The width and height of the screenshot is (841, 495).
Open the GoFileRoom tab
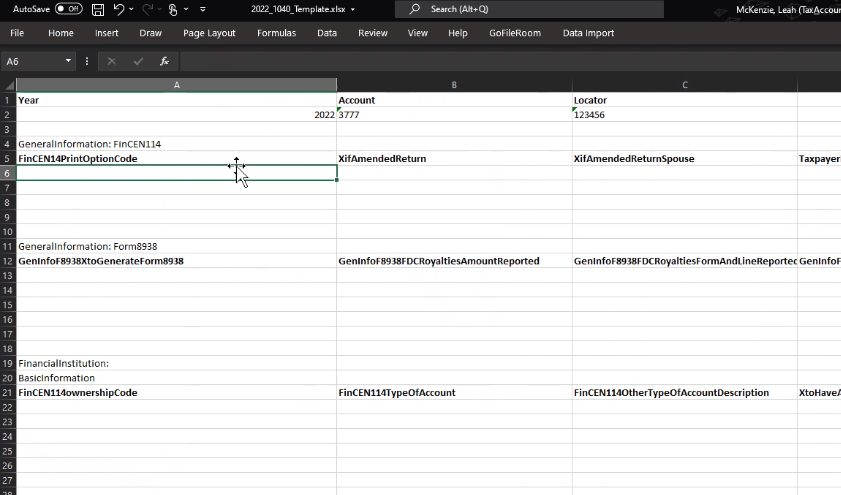(515, 33)
